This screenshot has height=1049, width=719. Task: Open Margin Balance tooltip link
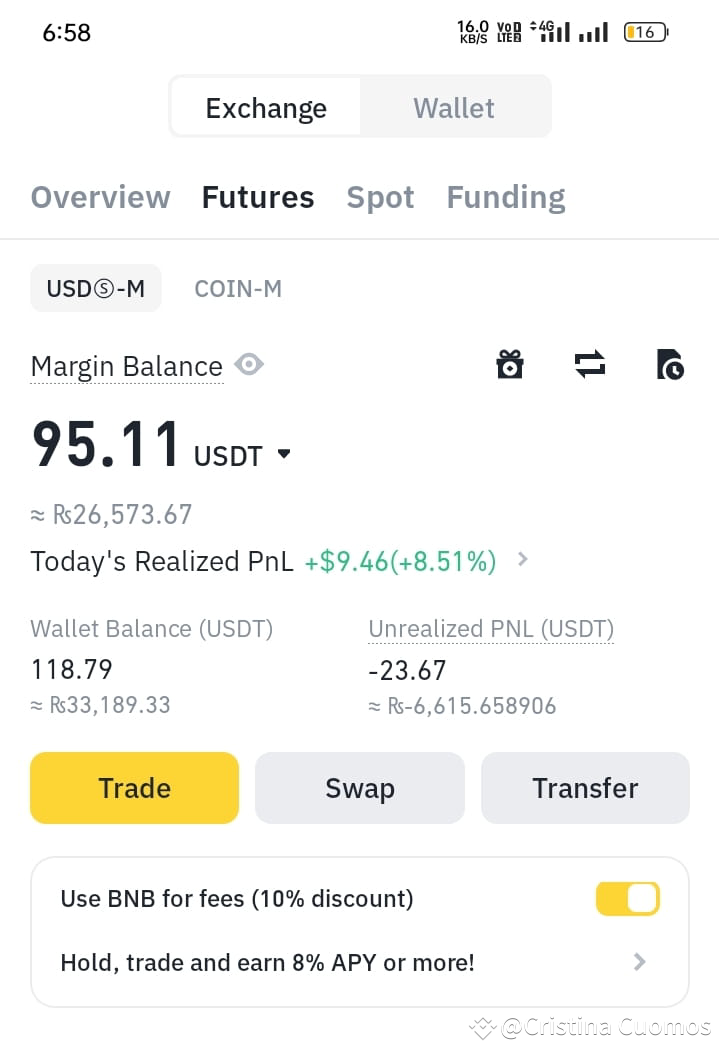pyautogui.click(x=126, y=365)
